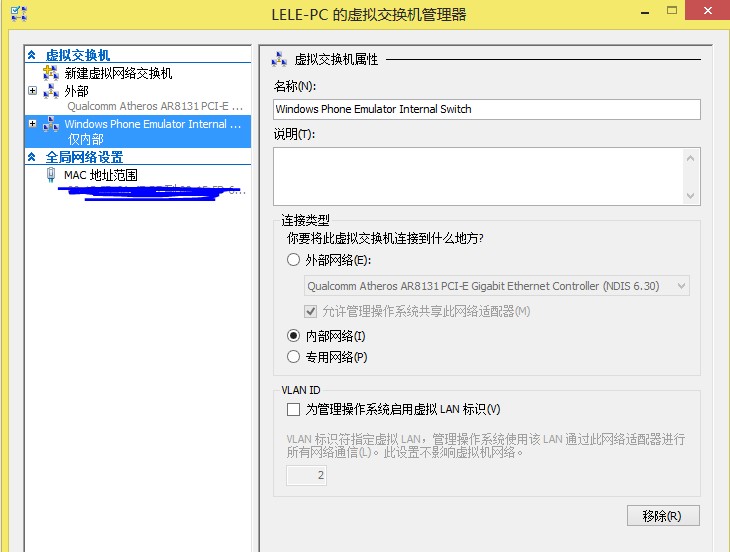Screen dimensions: 730x552
Task: Click the app icon in title bar
Action: click(19, 13)
